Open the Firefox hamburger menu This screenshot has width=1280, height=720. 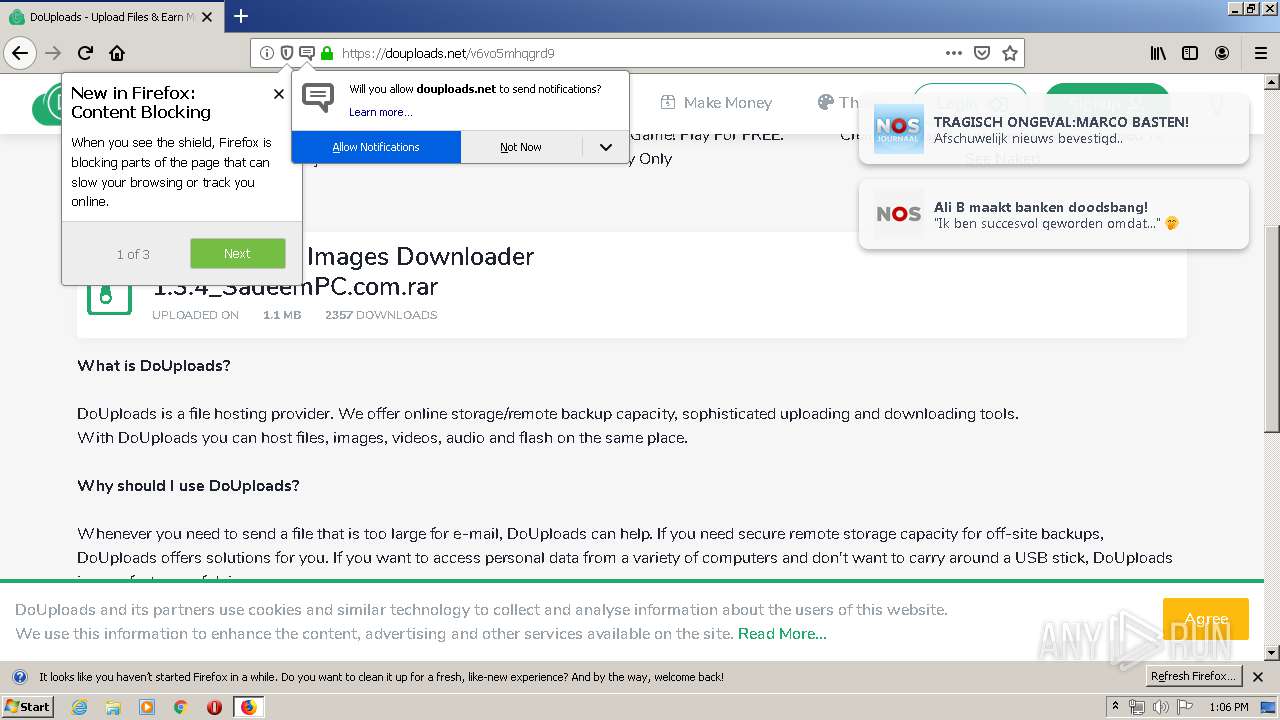1261,53
